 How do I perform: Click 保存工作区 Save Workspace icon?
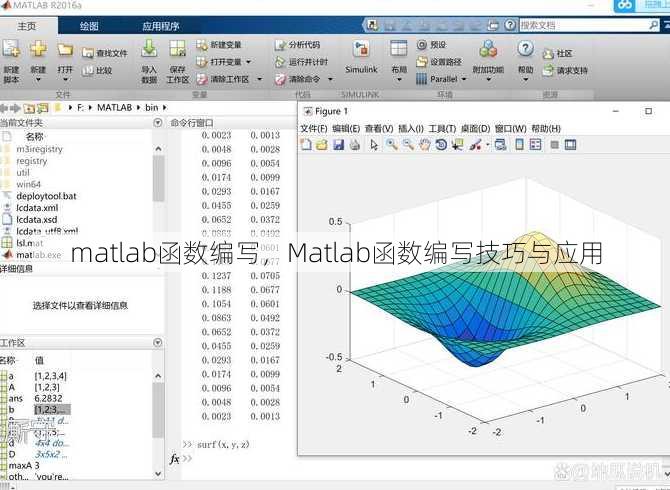[x=177, y=50]
